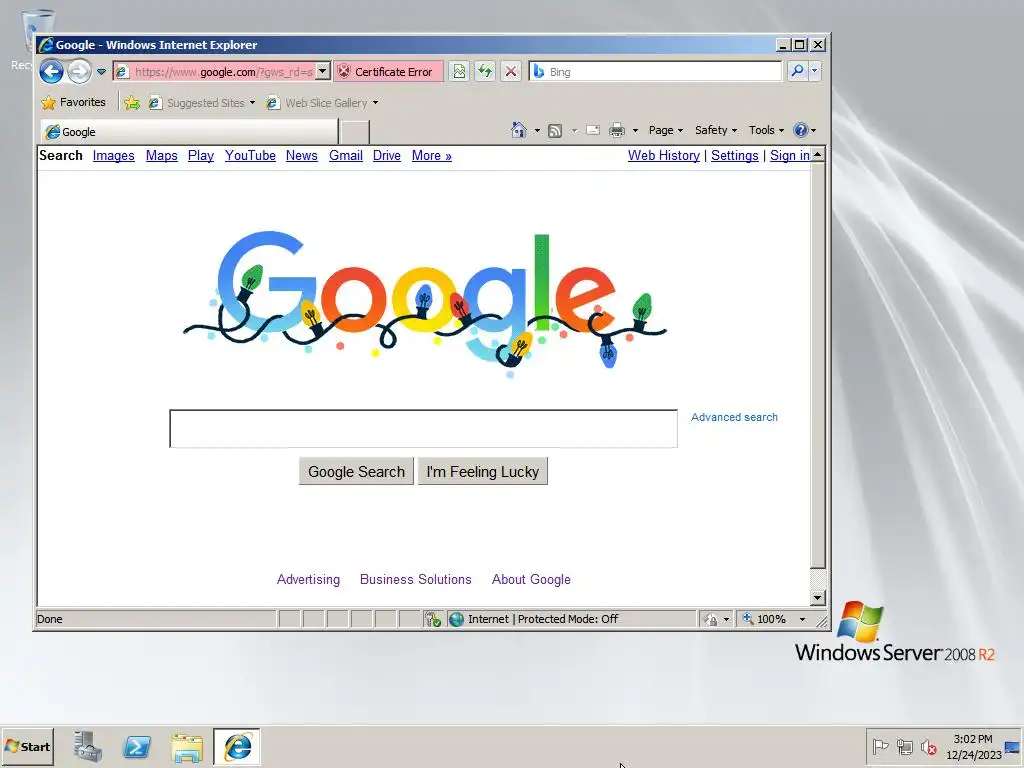The image size is (1024, 768).
Task: Click the Internet Explorer taskbar icon
Action: (236, 746)
